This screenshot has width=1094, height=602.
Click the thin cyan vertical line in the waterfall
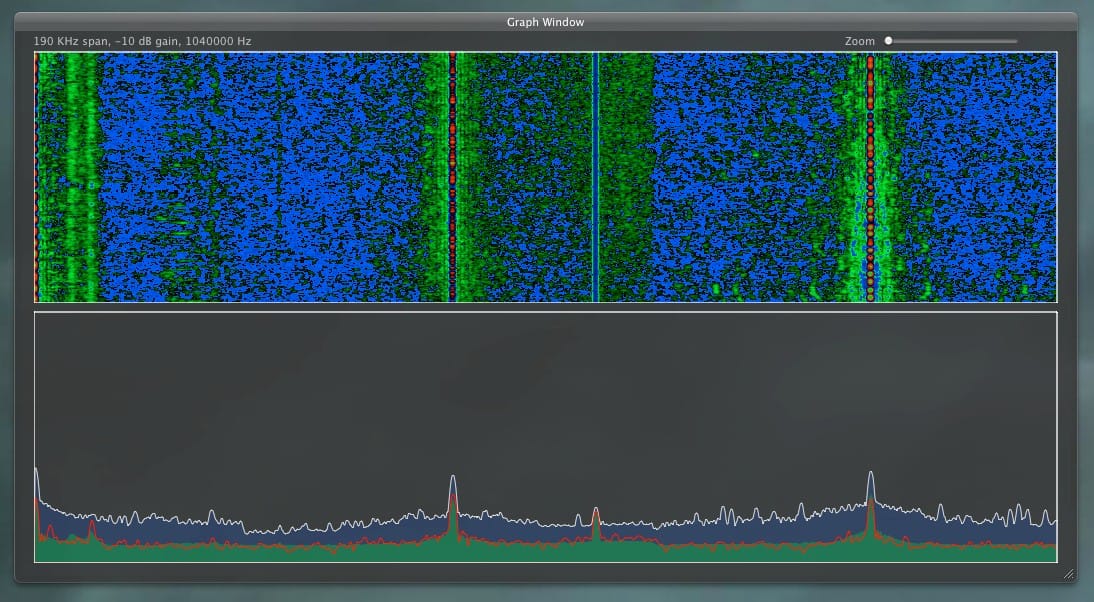[x=596, y=177]
